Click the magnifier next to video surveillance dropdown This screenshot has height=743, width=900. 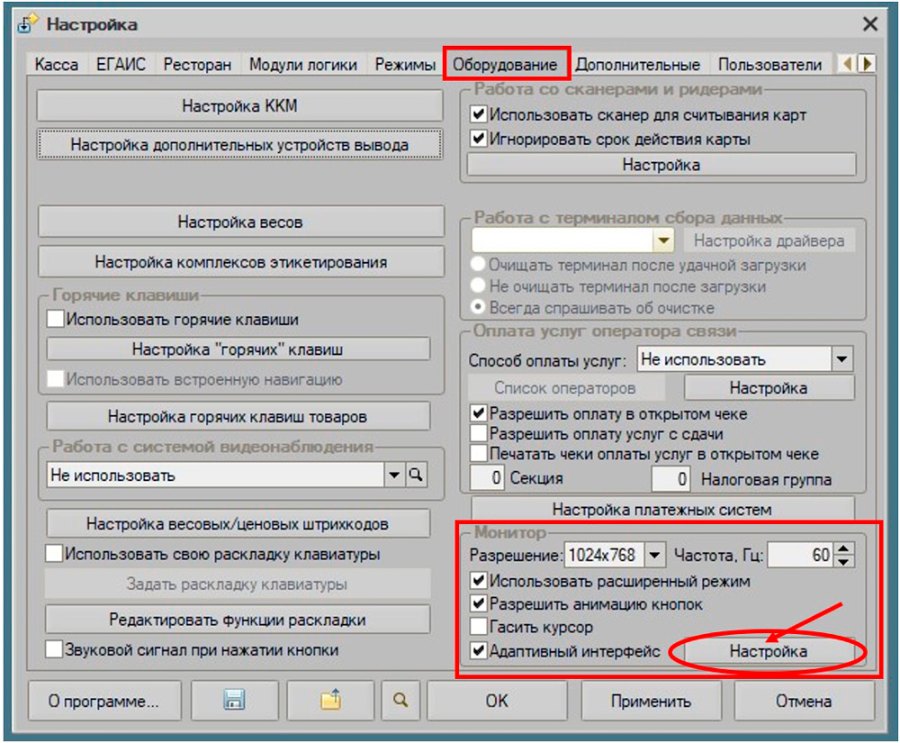pos(416,475)
